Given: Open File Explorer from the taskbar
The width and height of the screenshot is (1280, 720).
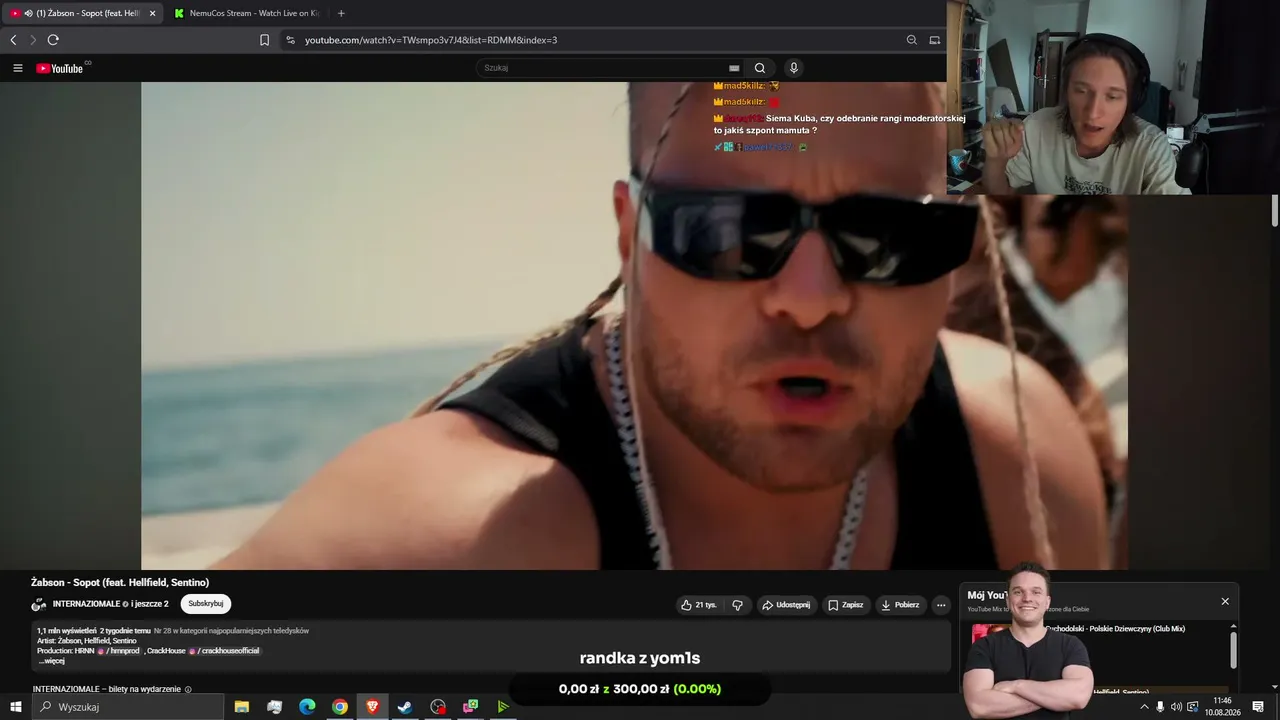Looking at the screenshot, I should 242,707.
